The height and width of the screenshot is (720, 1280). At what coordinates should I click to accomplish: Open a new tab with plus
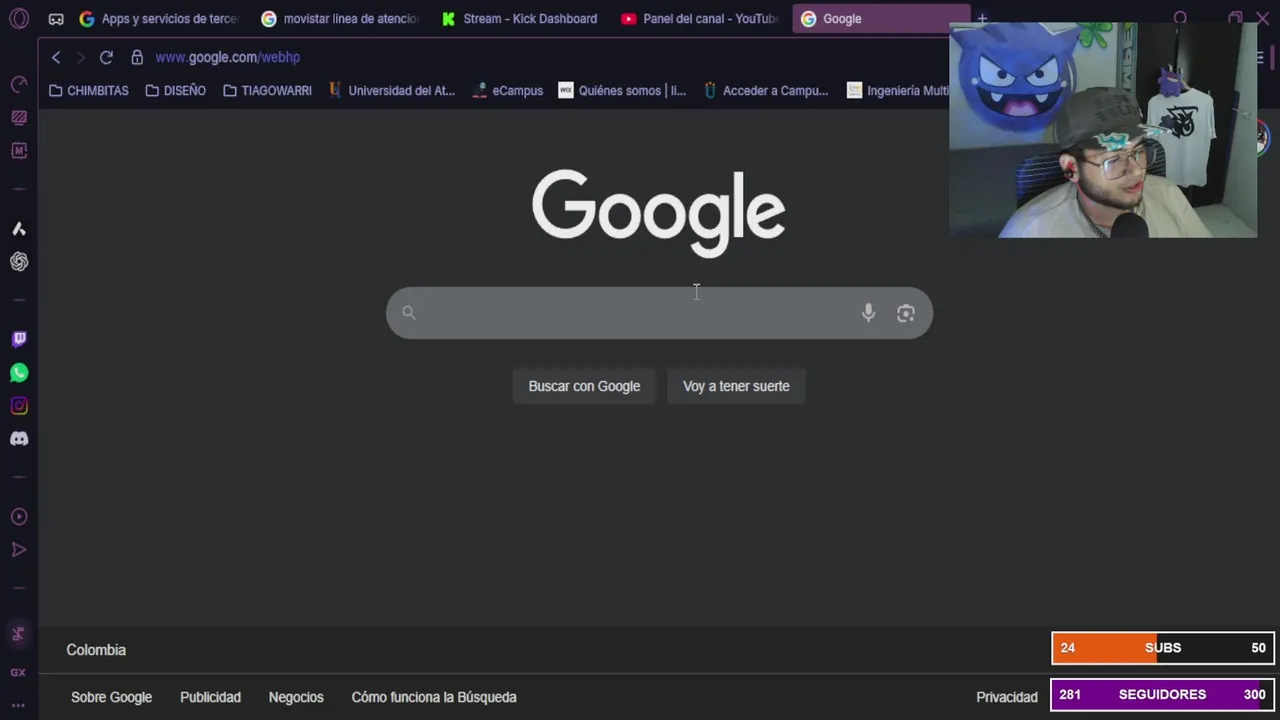tap(982, 18)
